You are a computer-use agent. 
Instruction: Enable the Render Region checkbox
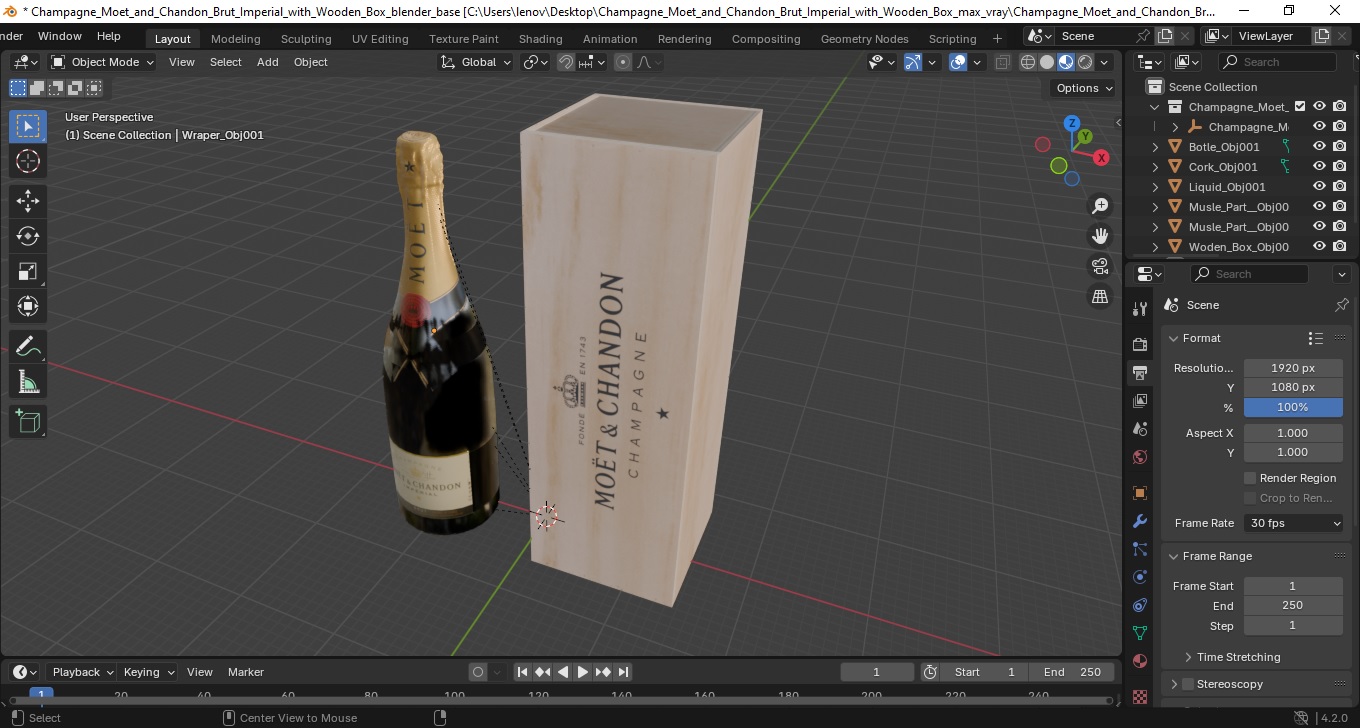[1250, 478]
